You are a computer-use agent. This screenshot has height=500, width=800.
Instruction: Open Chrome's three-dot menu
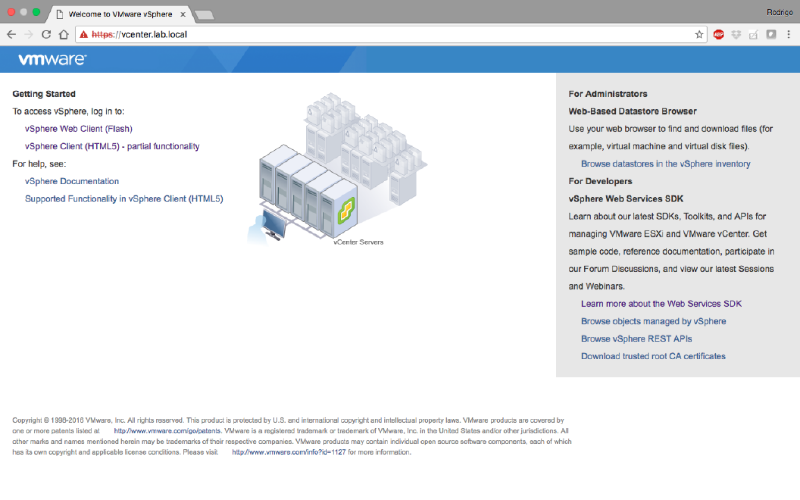click(x=788, y=34)
